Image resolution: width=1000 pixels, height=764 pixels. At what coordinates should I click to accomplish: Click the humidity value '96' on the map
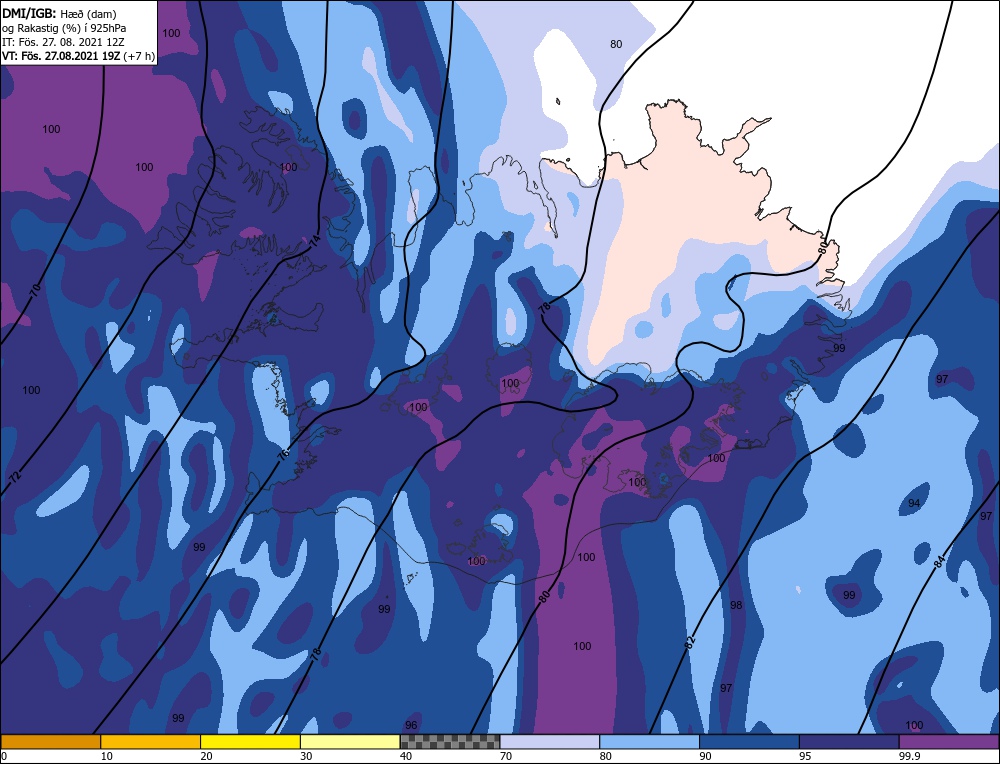tap(411, 725)
